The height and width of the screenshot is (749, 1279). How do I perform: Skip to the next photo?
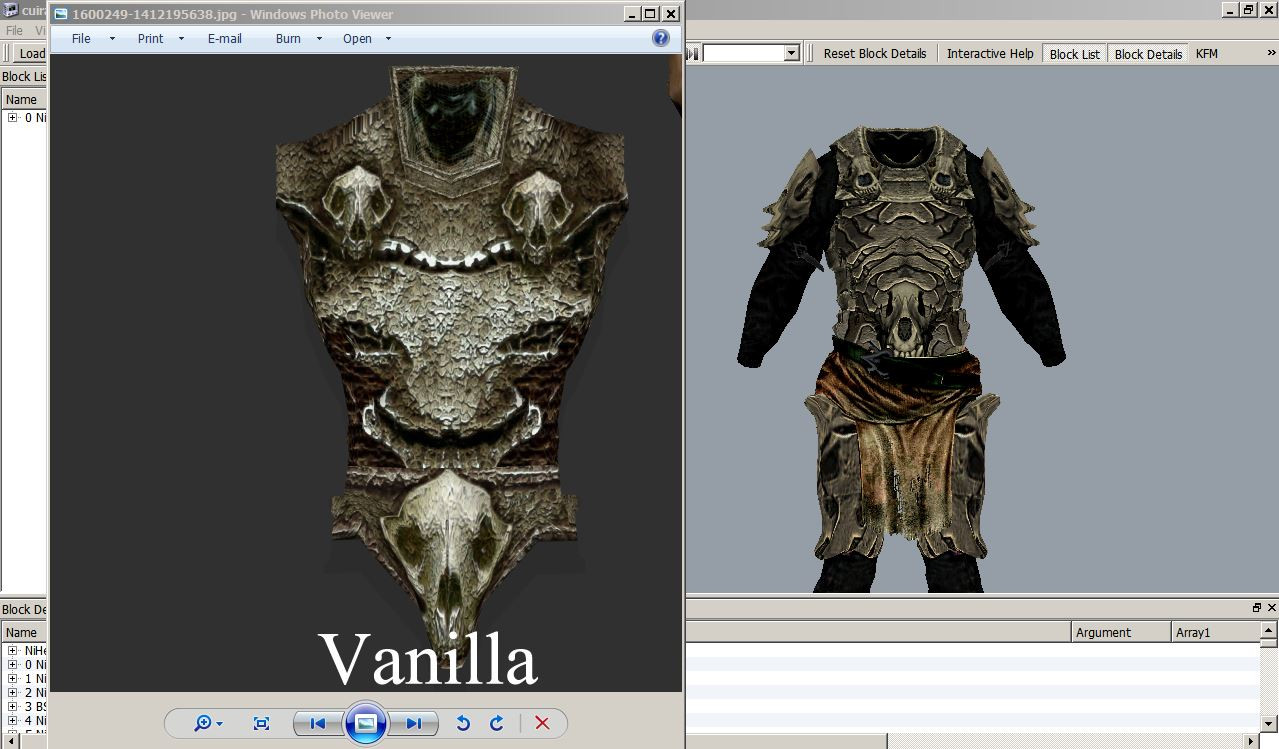click(x=414, y=723)
